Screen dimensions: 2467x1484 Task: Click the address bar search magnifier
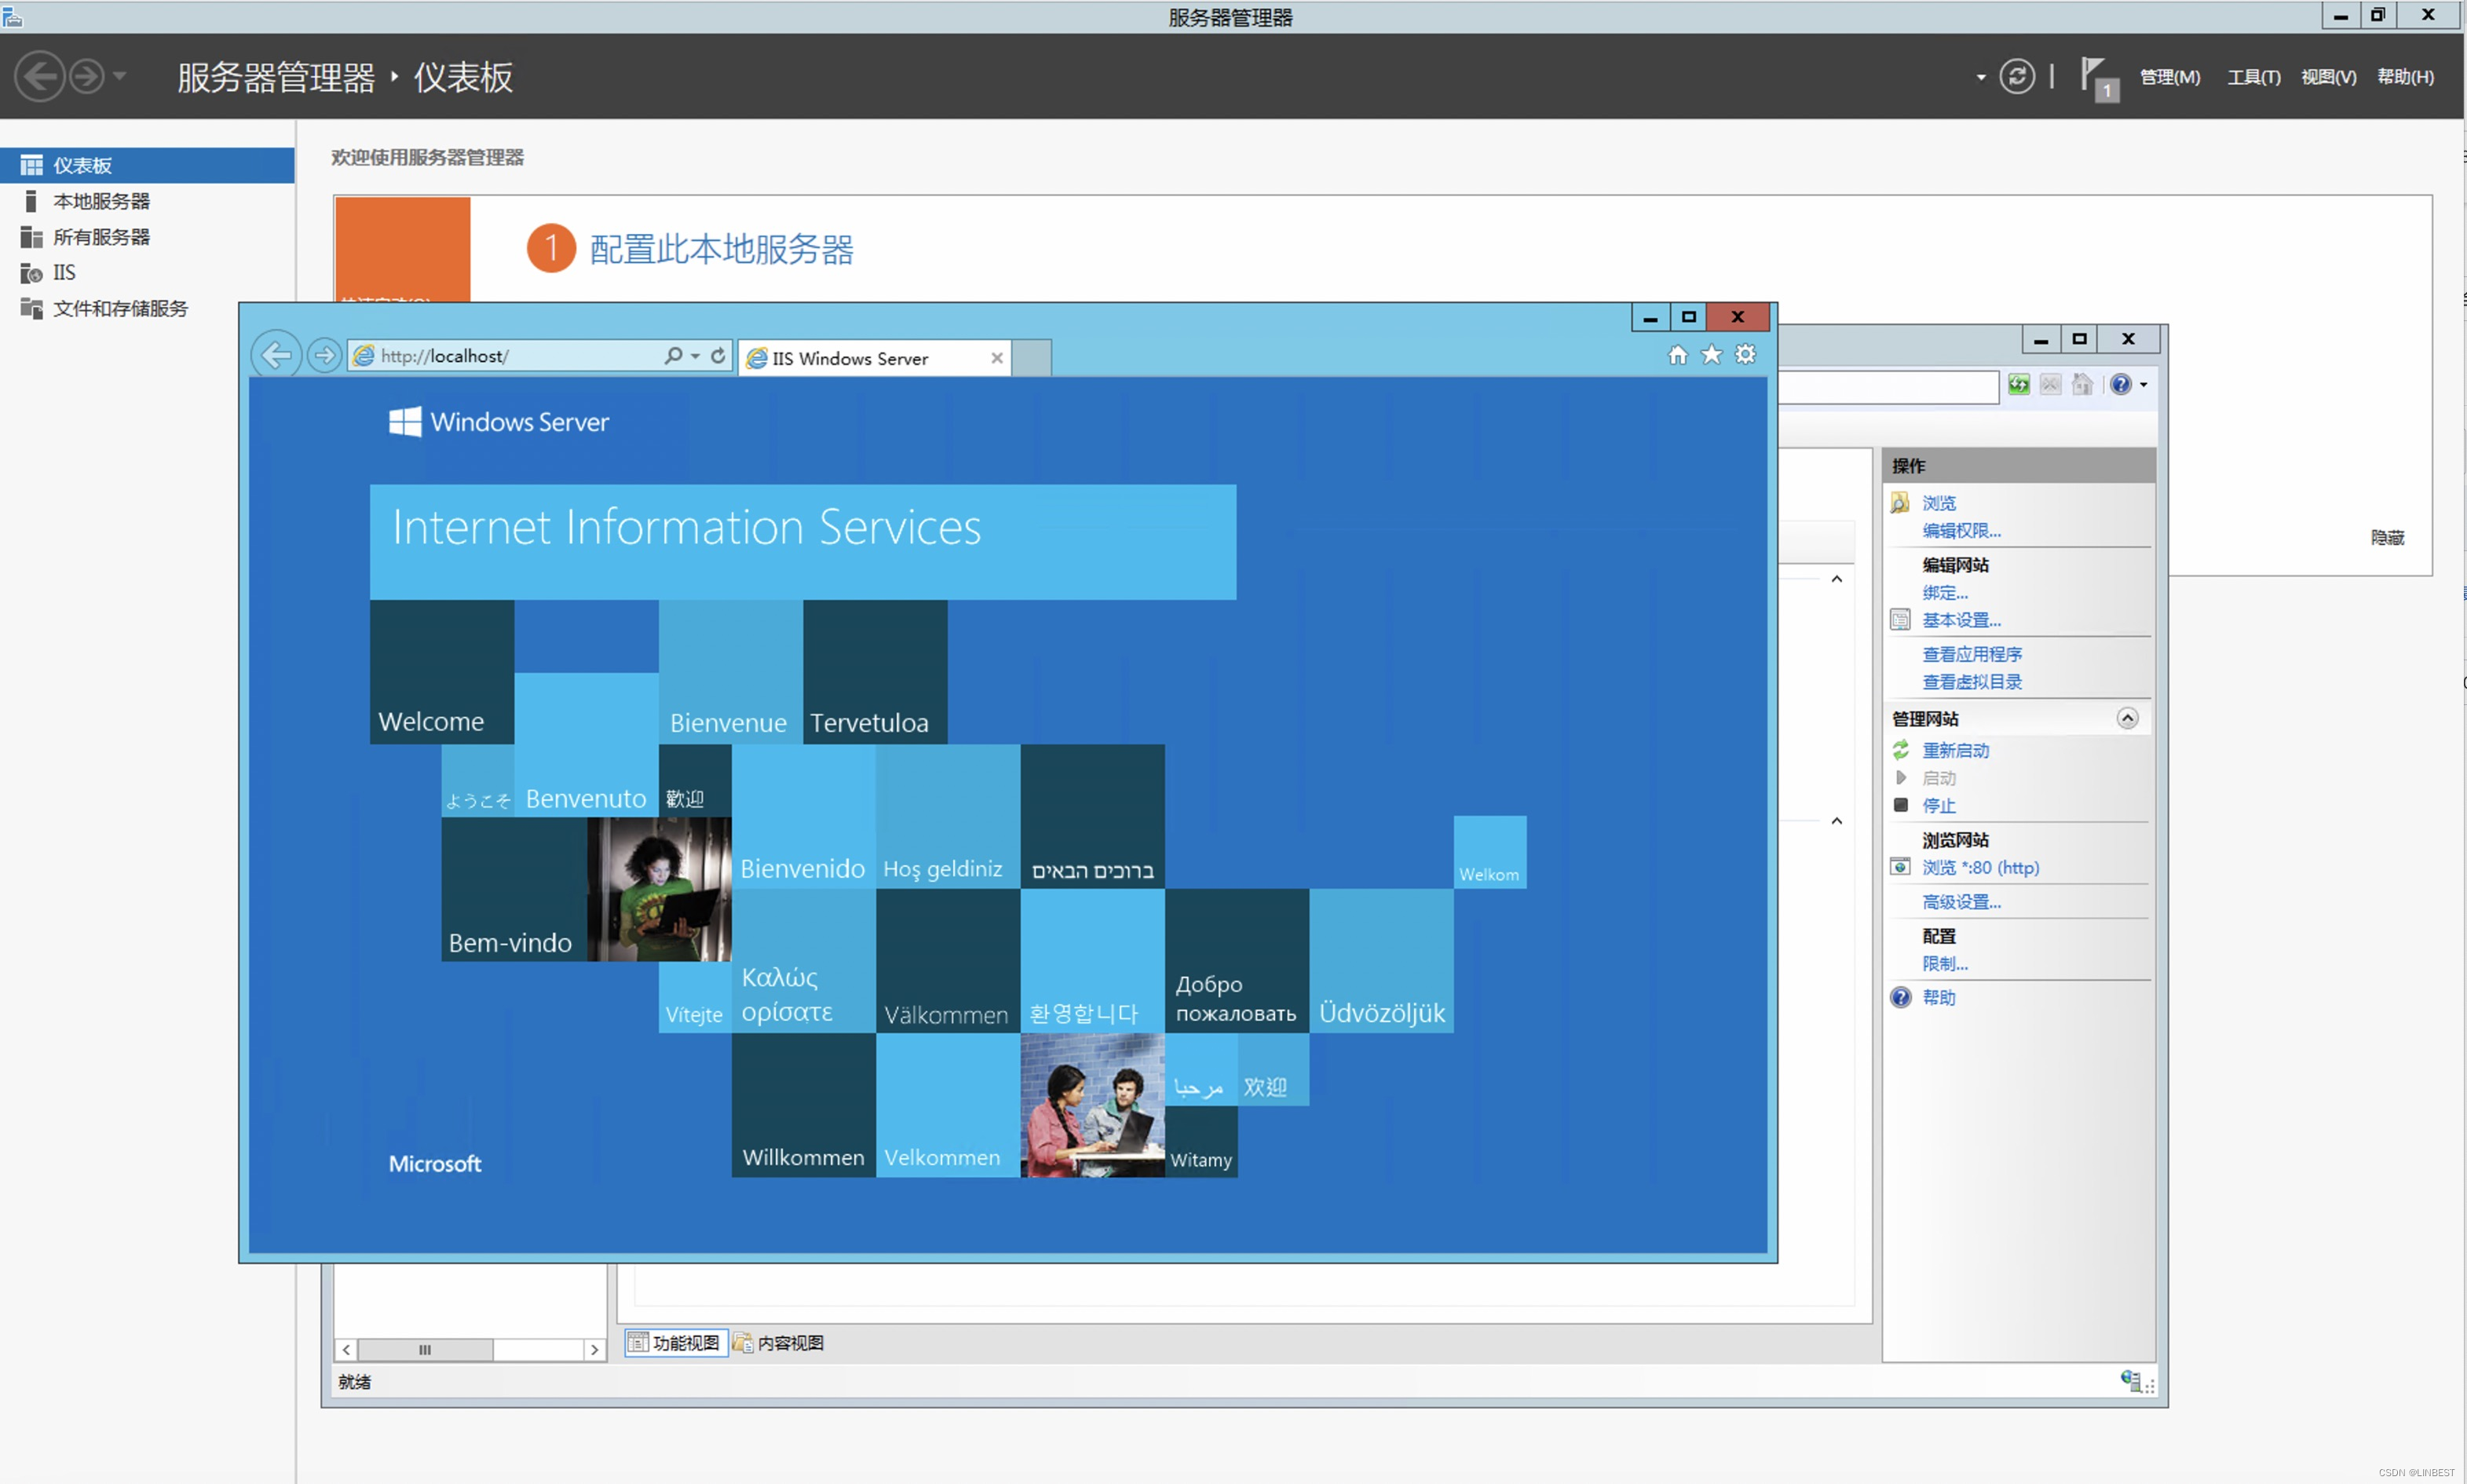point(673,355)
